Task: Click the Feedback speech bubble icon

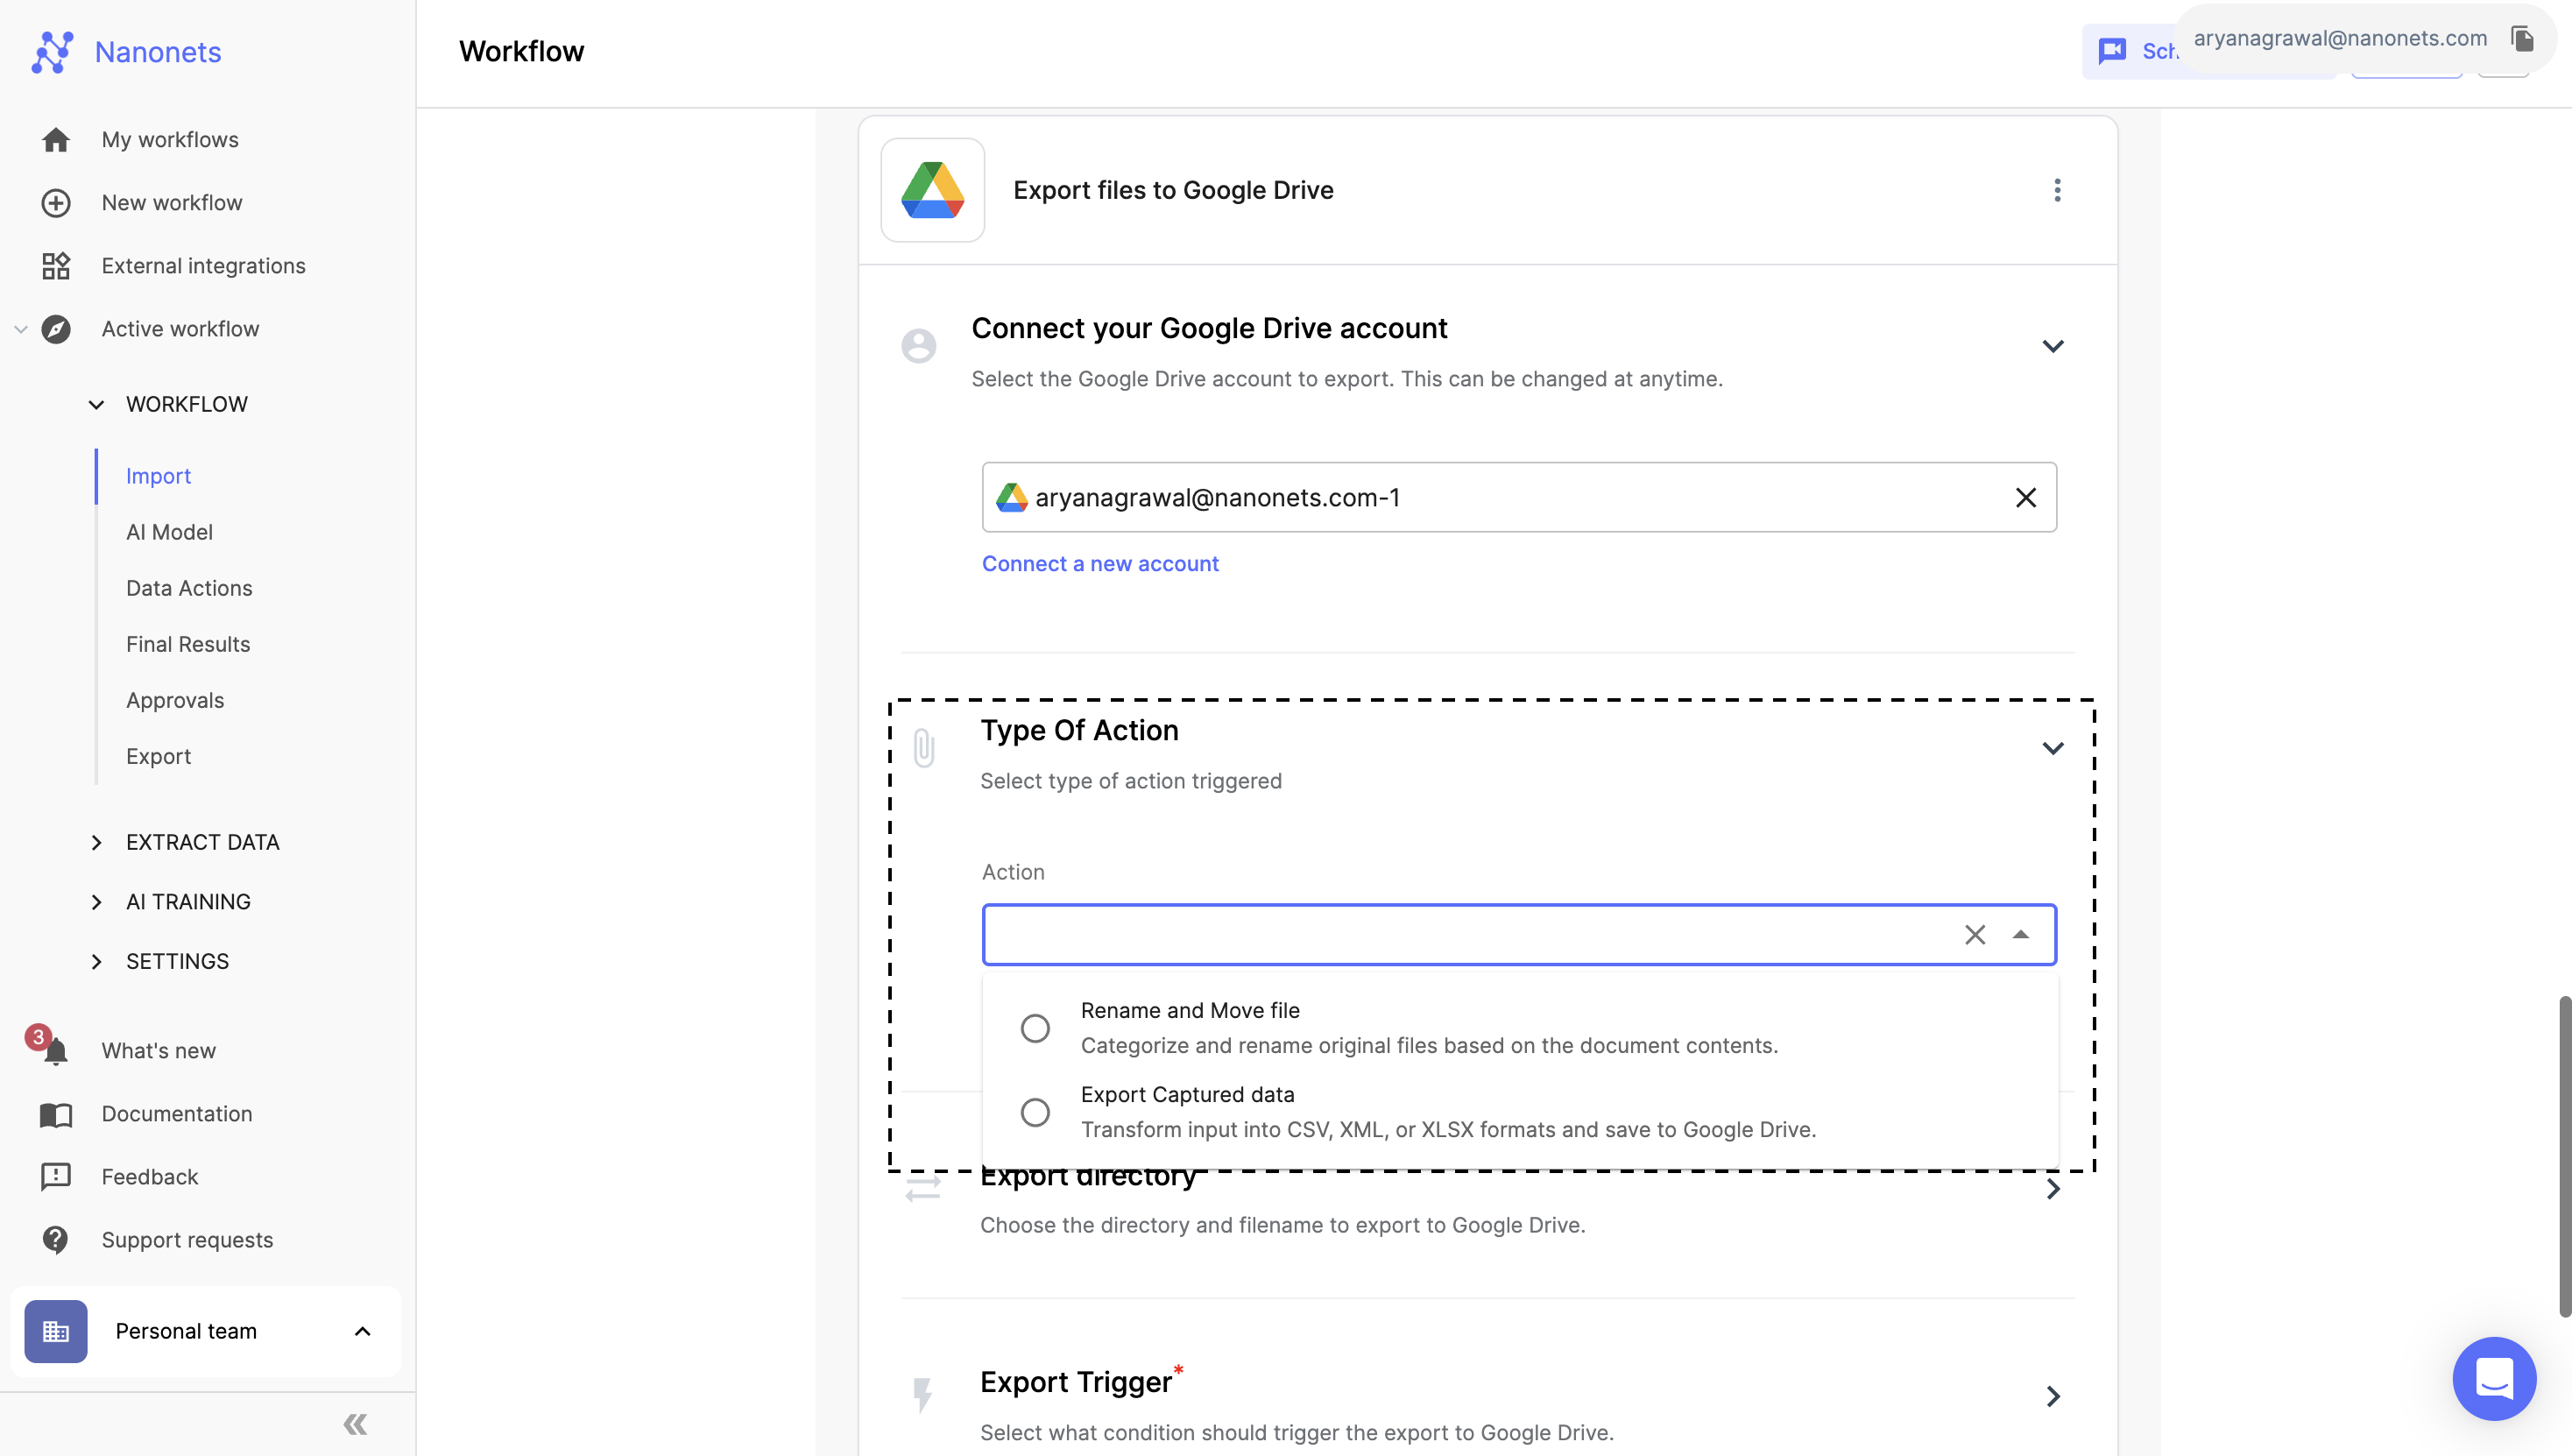Action: click(56, 1177)
